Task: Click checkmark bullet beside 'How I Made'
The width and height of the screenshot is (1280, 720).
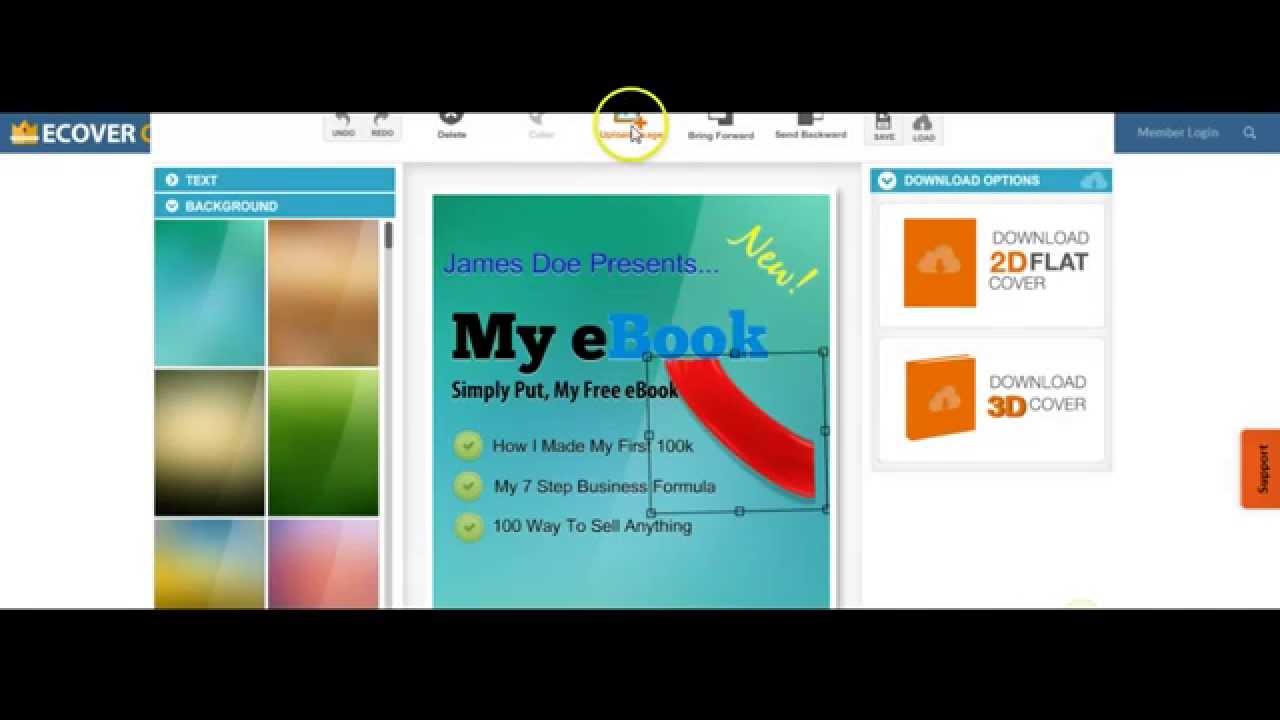Action: point(468,445)
